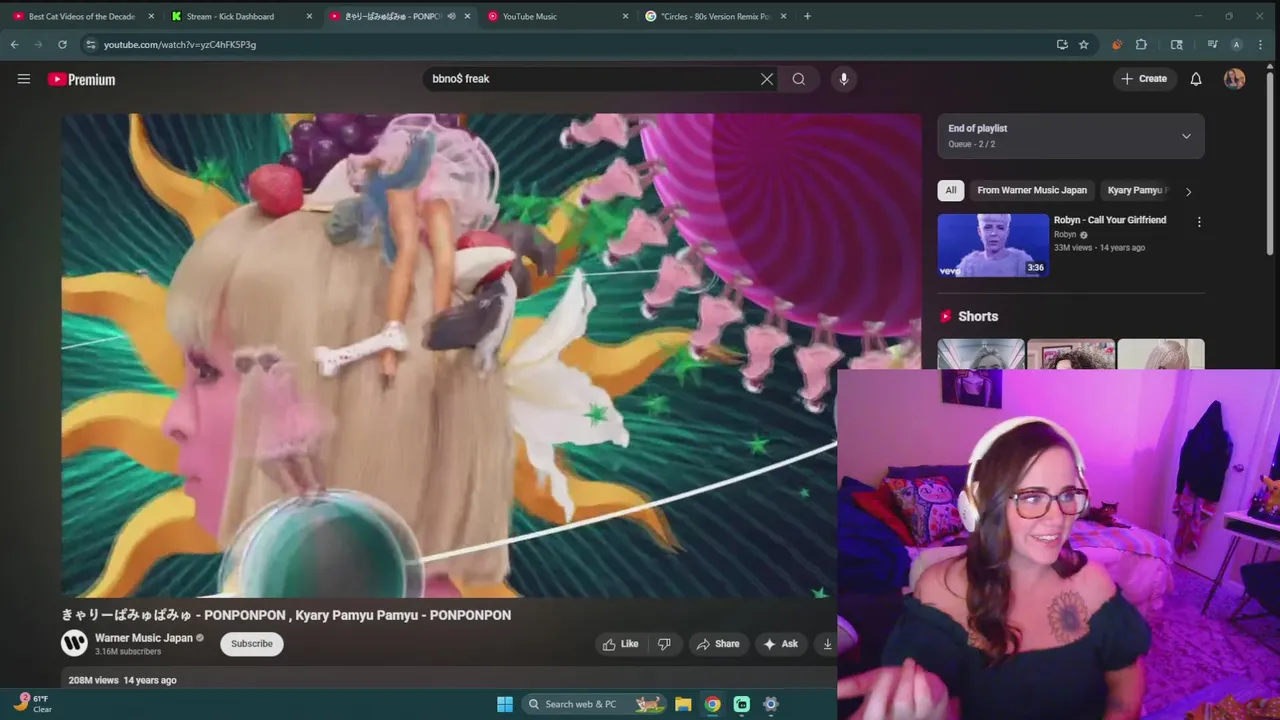Expand the End of playlist queue panel
Screen dimensions: 1280x720
pyautogui.click(x=1186, y=136)
